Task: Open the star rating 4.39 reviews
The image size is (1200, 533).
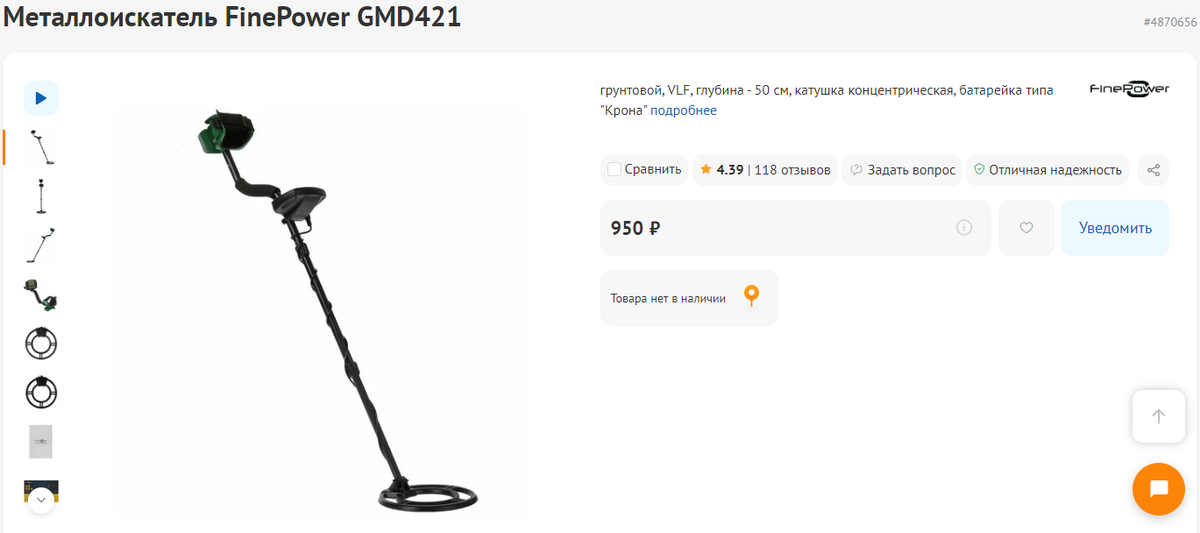Action: (721, 170)
